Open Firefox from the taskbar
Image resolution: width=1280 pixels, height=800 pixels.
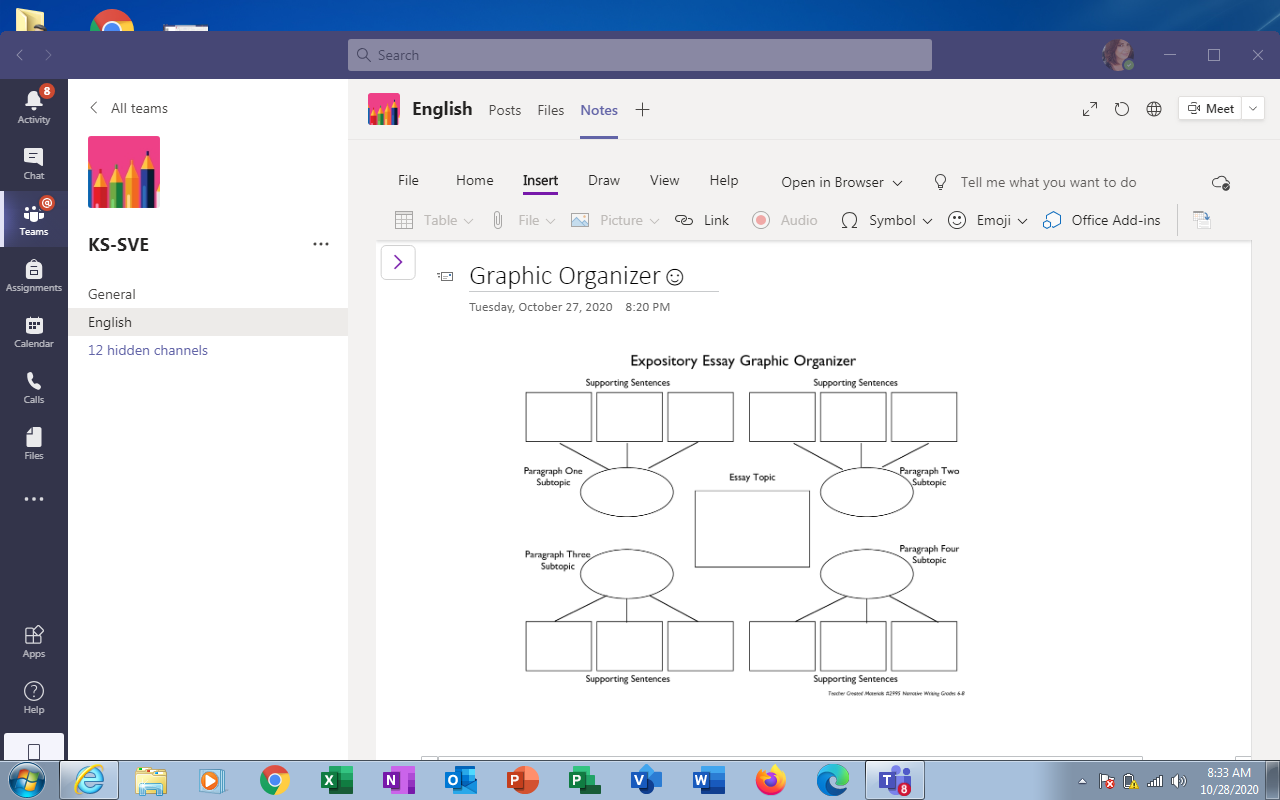pyautogui.click(x=770, y=780)
